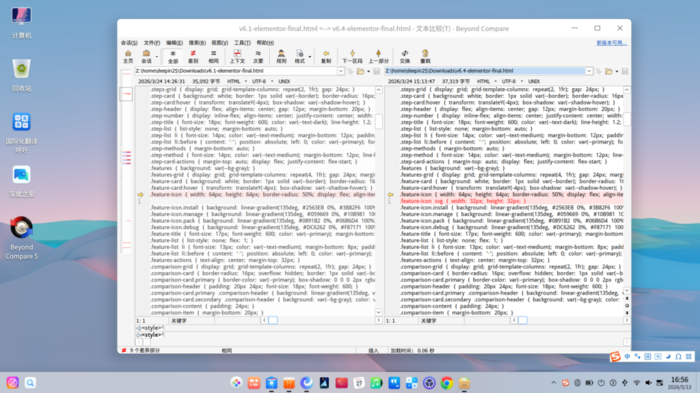Viewport: 700px width, 393px height.
Task: Open 深度之家 desktop icon
Action: (21, 181)
